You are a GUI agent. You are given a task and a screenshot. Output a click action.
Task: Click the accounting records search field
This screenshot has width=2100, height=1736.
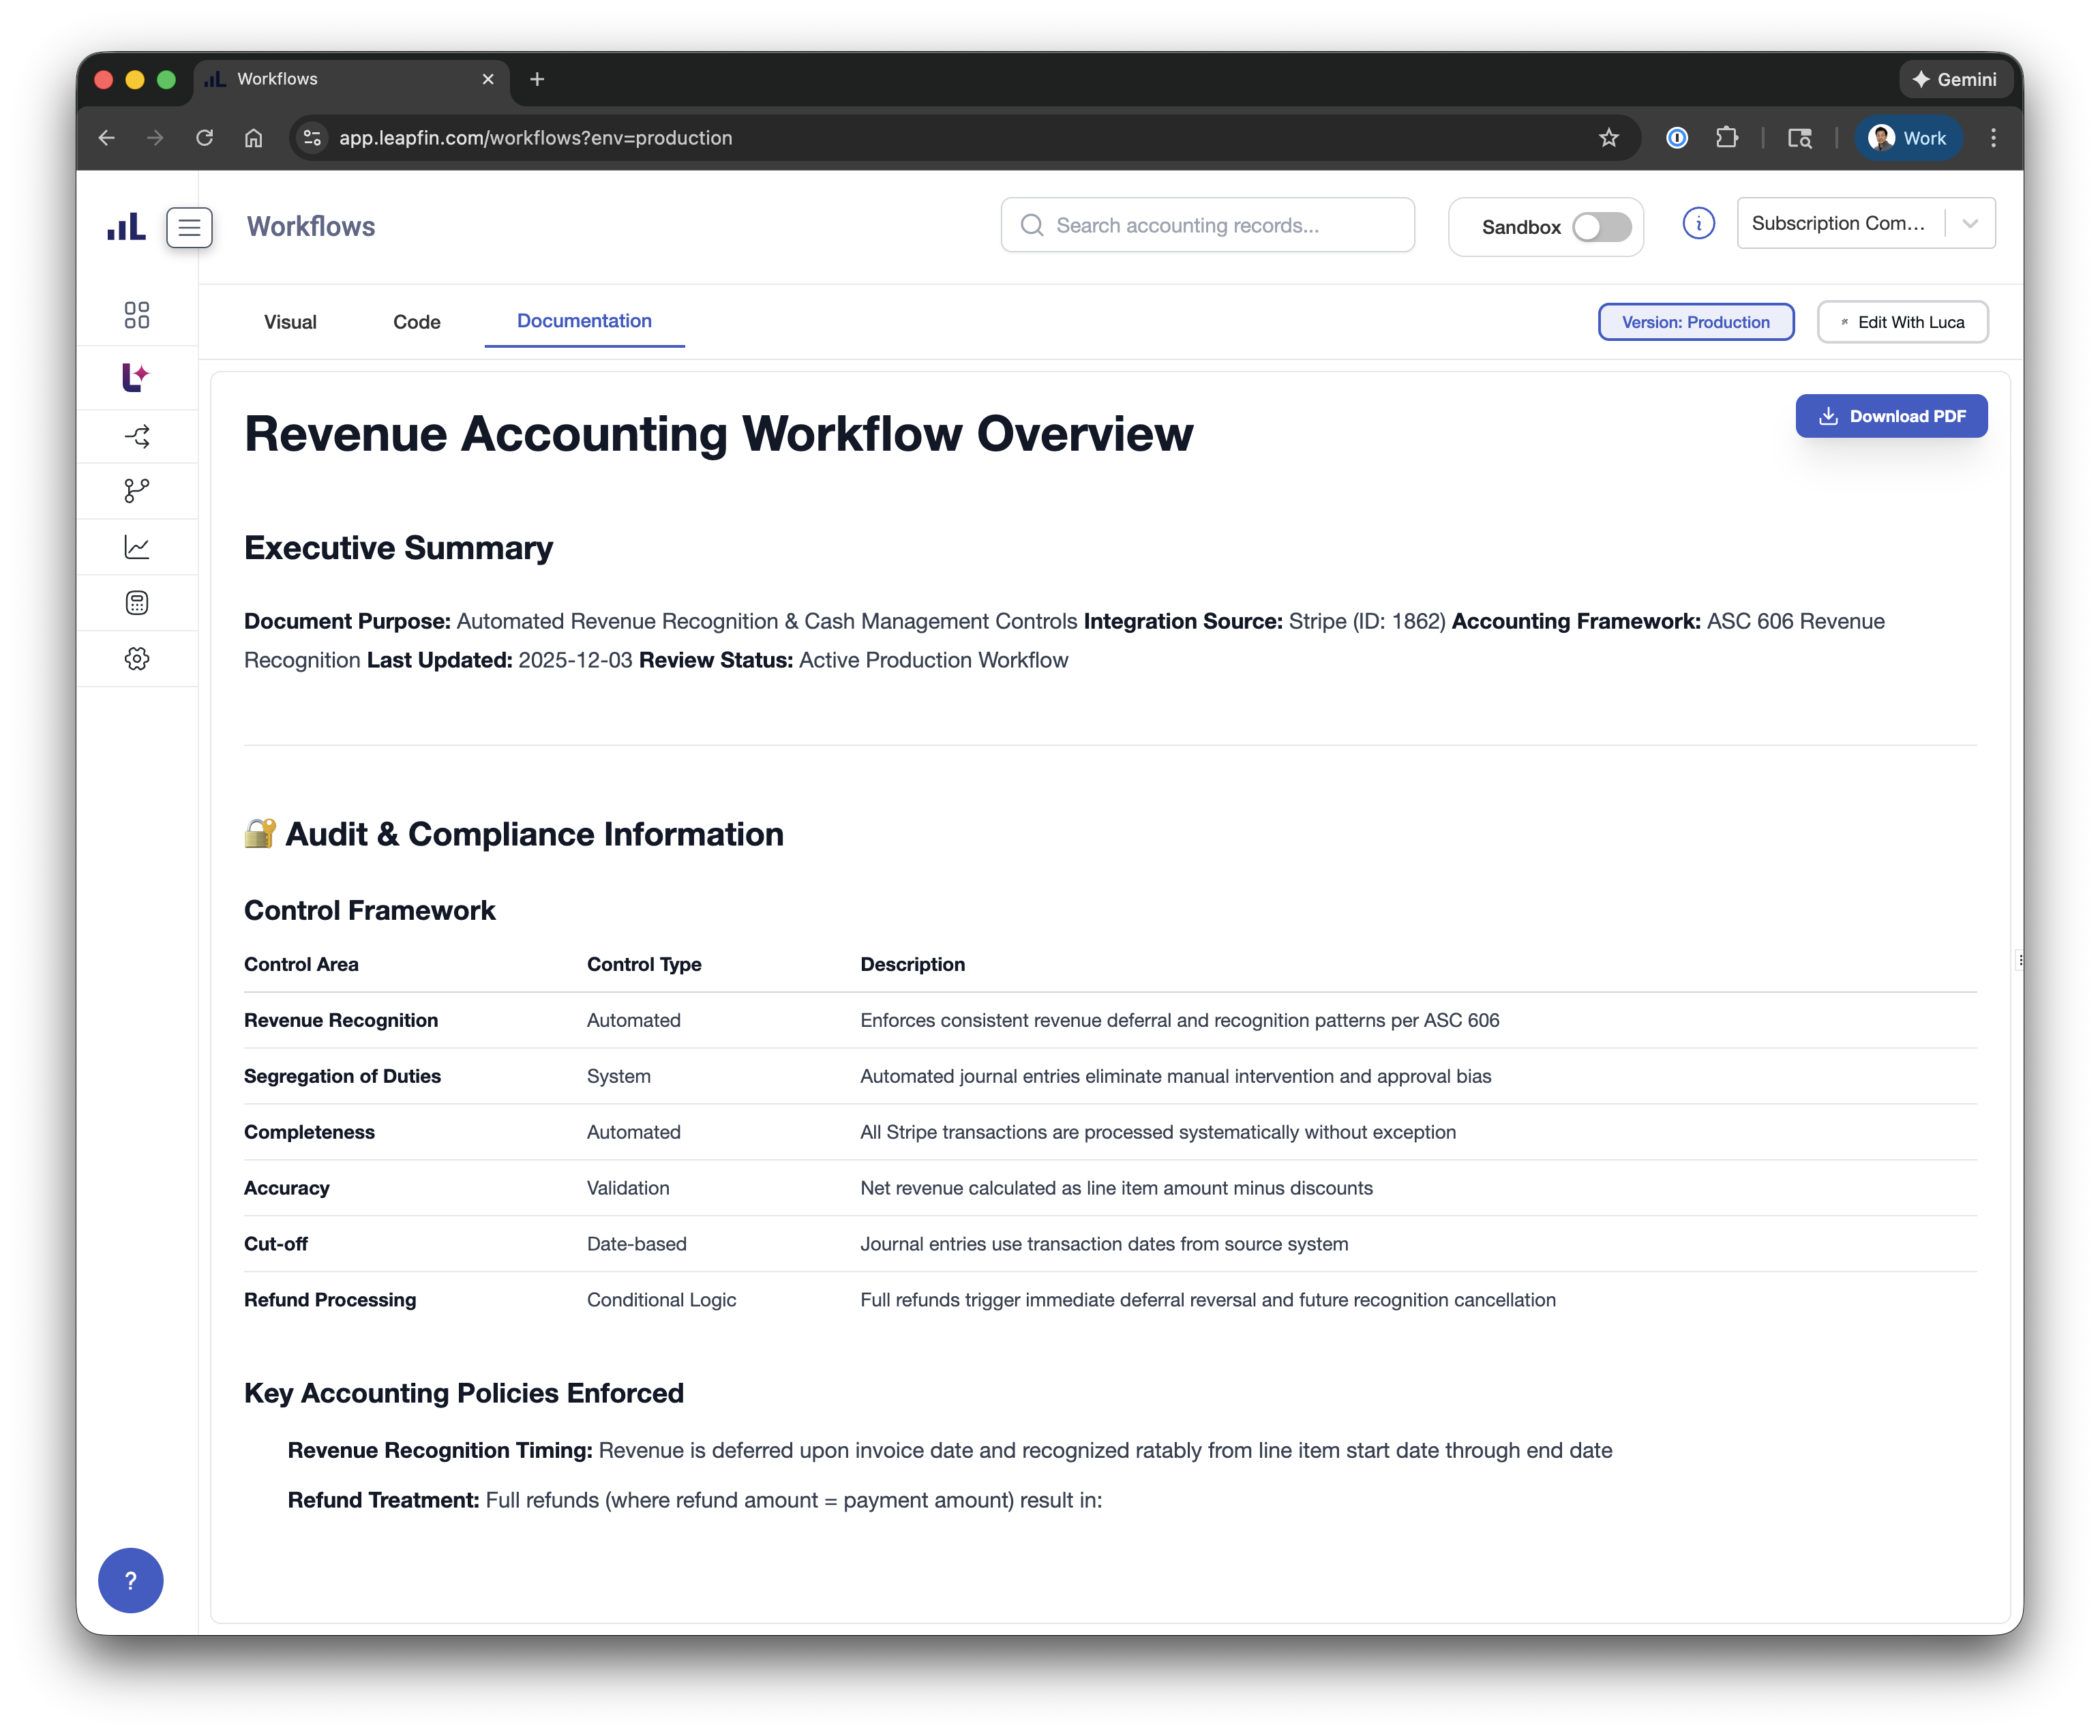coord(1207,225)
